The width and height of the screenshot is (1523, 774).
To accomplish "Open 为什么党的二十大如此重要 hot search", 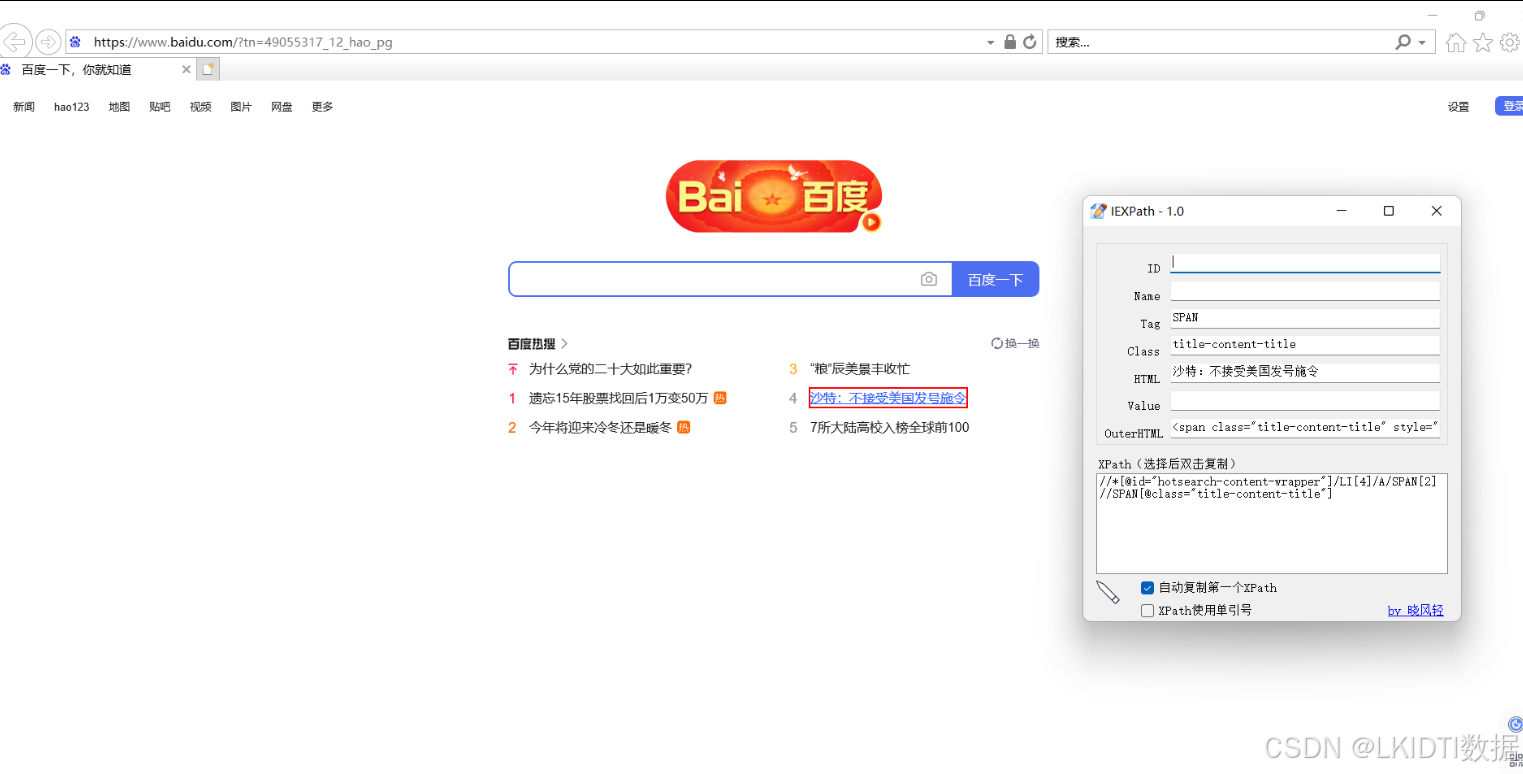I will [610, 369].
